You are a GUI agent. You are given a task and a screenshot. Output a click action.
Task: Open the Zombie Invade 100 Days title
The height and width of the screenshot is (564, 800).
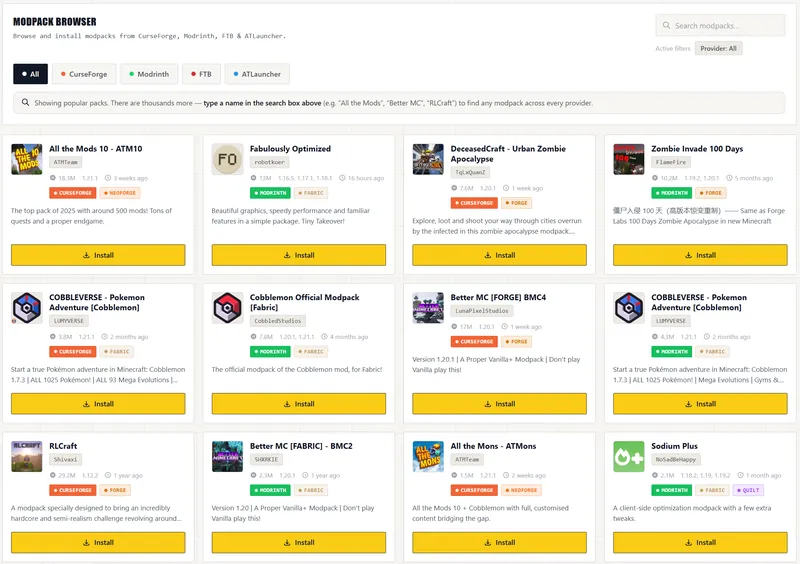point(697,149)
